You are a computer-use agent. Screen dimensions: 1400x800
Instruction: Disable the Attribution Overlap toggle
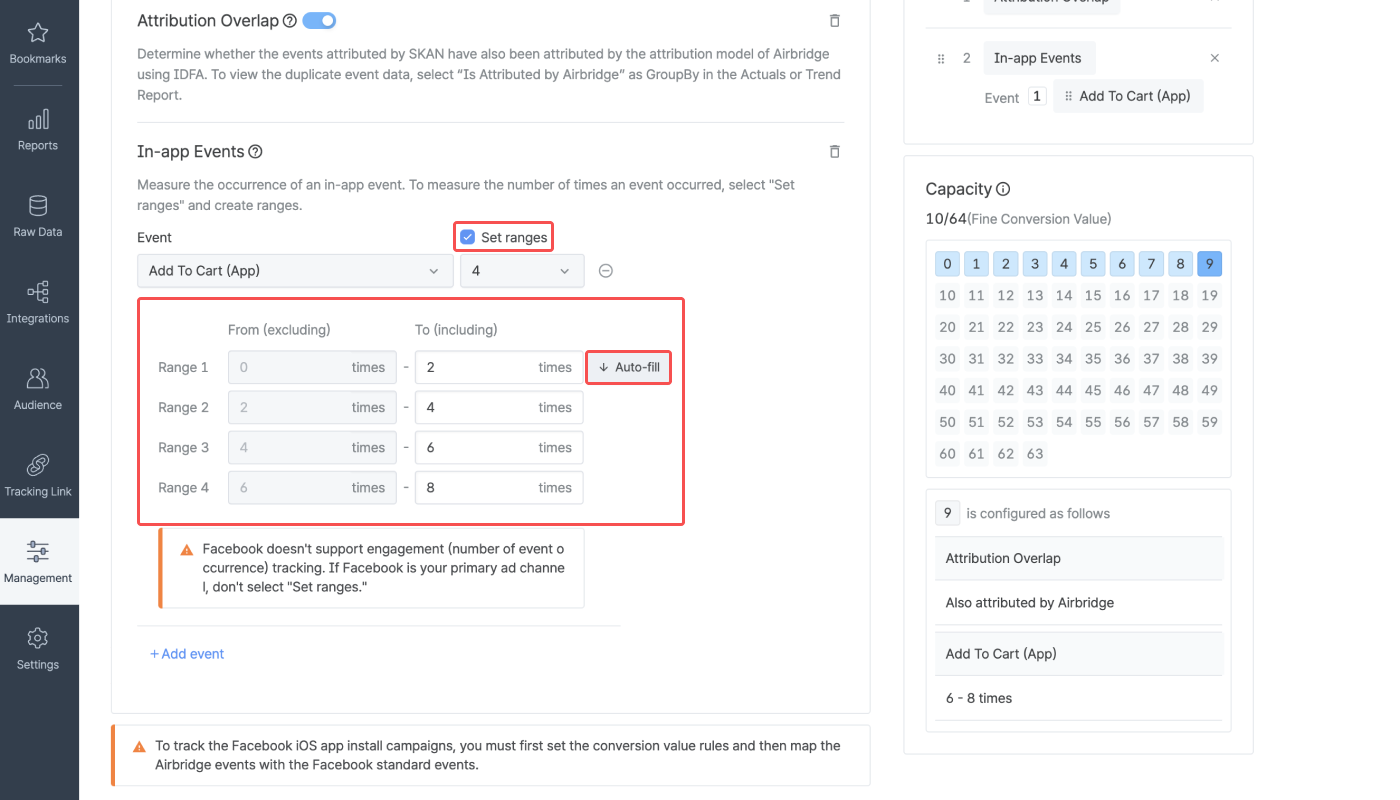319,20
